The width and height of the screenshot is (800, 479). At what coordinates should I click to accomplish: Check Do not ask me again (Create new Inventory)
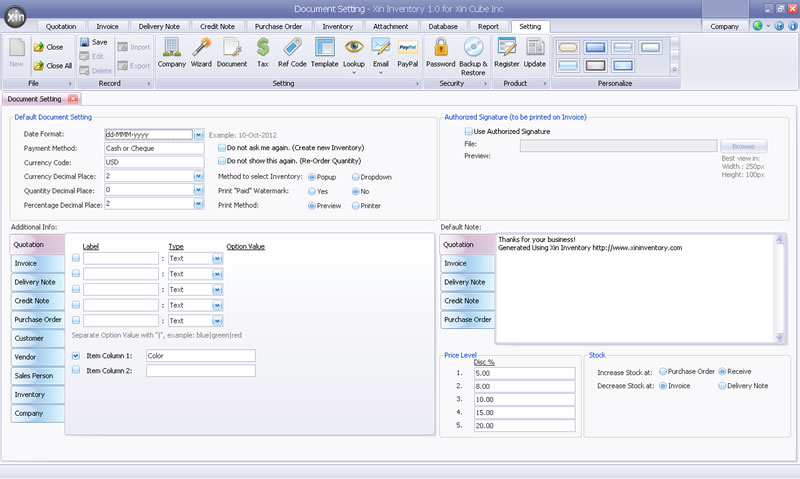click(221, 148)
